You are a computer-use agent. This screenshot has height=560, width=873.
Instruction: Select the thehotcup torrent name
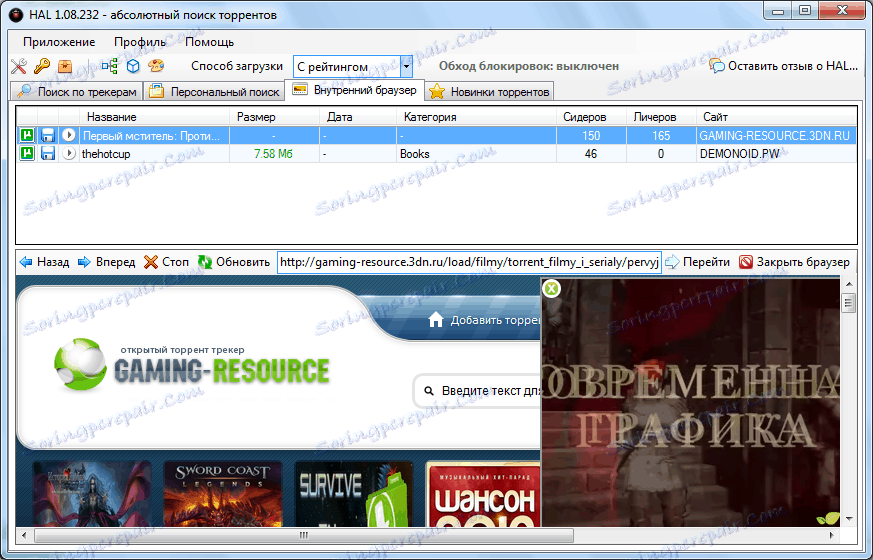106,154
